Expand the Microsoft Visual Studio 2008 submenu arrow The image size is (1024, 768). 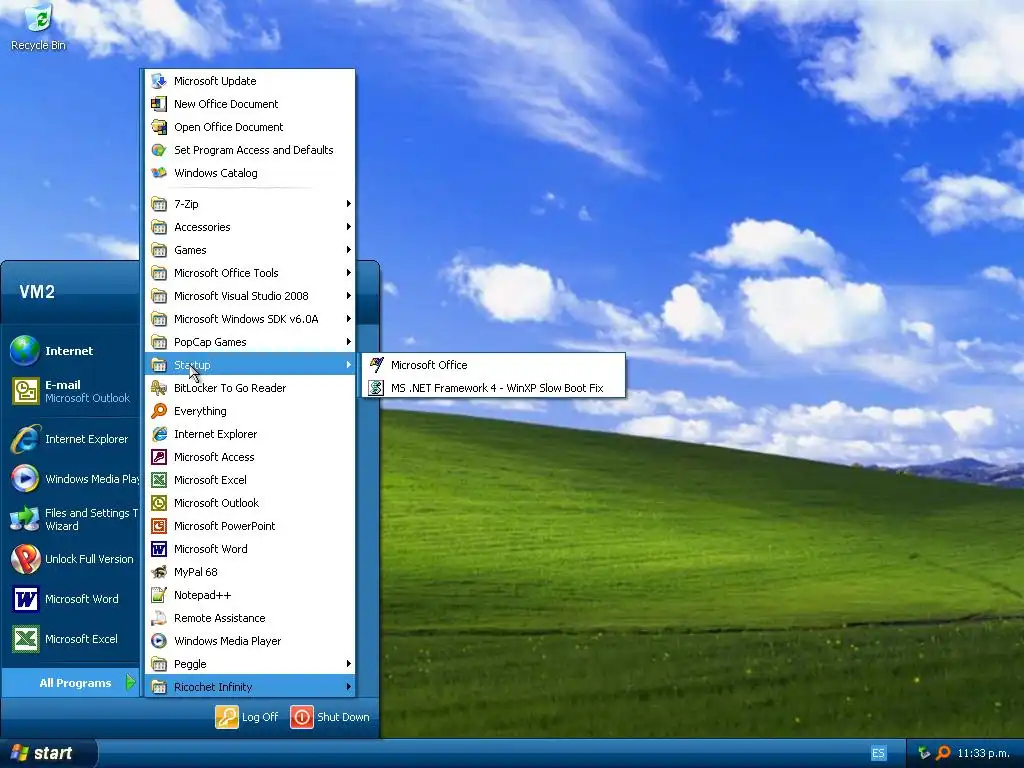[349, 296]
